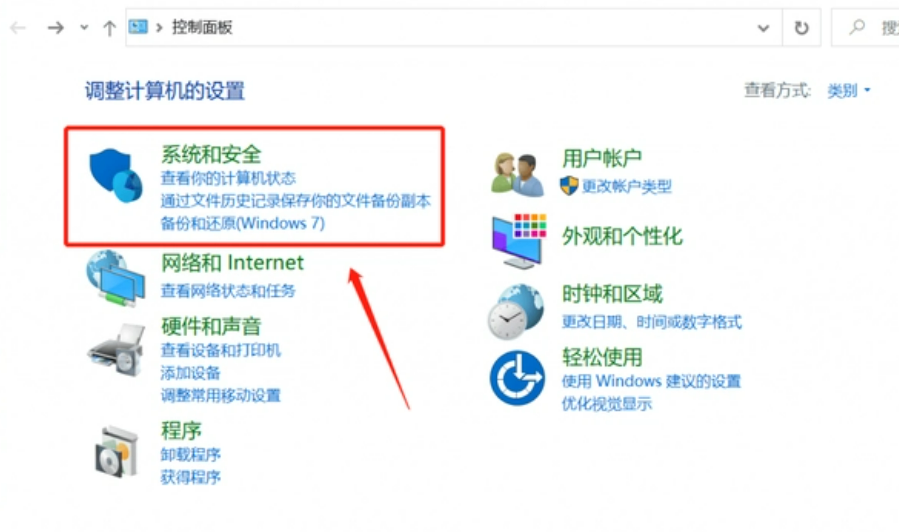899x532 pixels.
Task: Open the 类别 view mode dropdown
Action: click(x=849, y=90)
